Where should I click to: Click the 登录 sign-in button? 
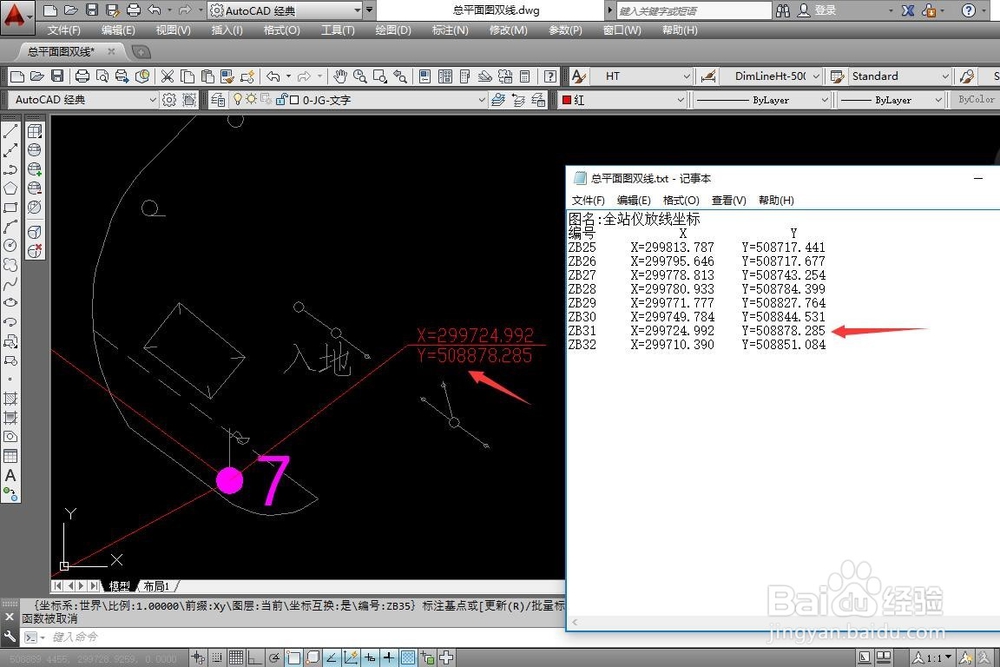(x=818, y=10)
